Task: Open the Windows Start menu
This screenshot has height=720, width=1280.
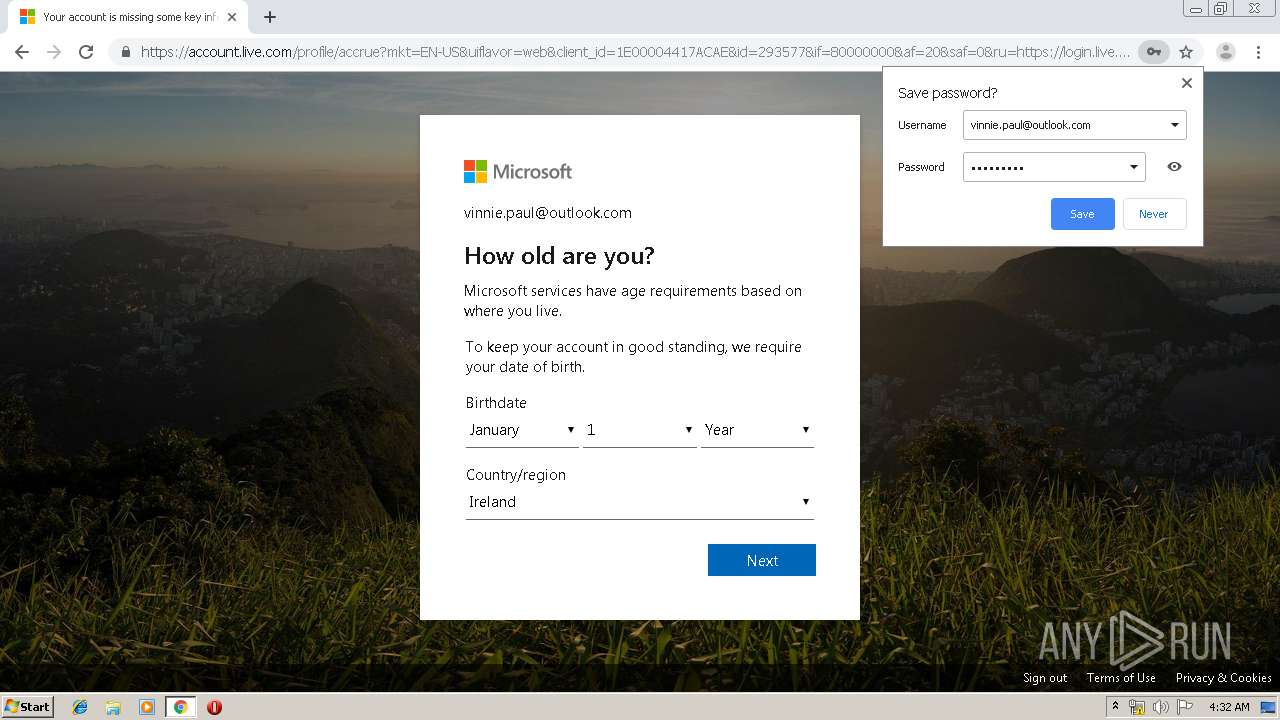Action: 28,707
